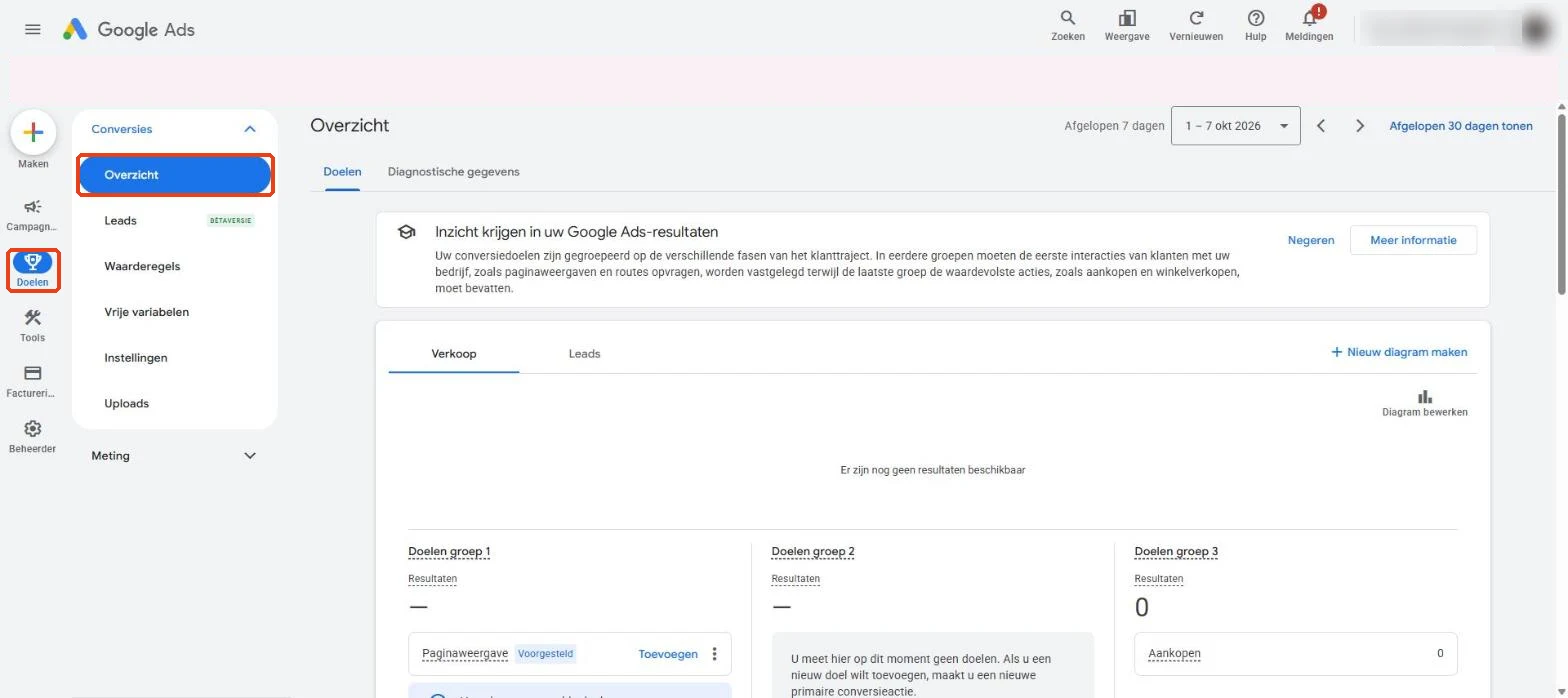Screen dimensions: 1568x698
Task: Click the Paginaweergave goal label
Action: click(465, 654)
